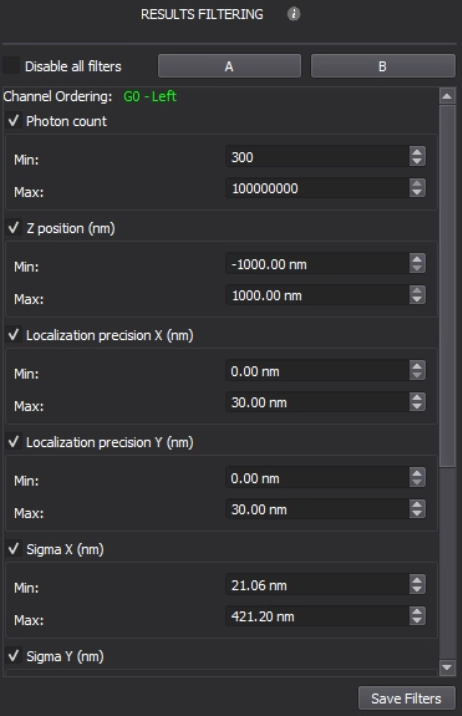The width and height of the screenshot is (462, 716).
Task: Decrease Localization precision Y Min down arrow
Action: pyautogui.click(x=417, y=482)
